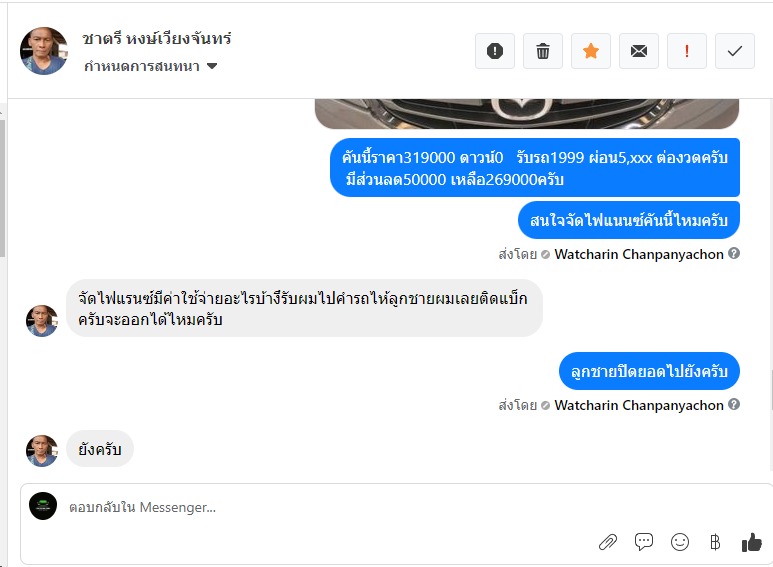
Task: Delete conversation using trash icon
Action: (x=543, y=51)
